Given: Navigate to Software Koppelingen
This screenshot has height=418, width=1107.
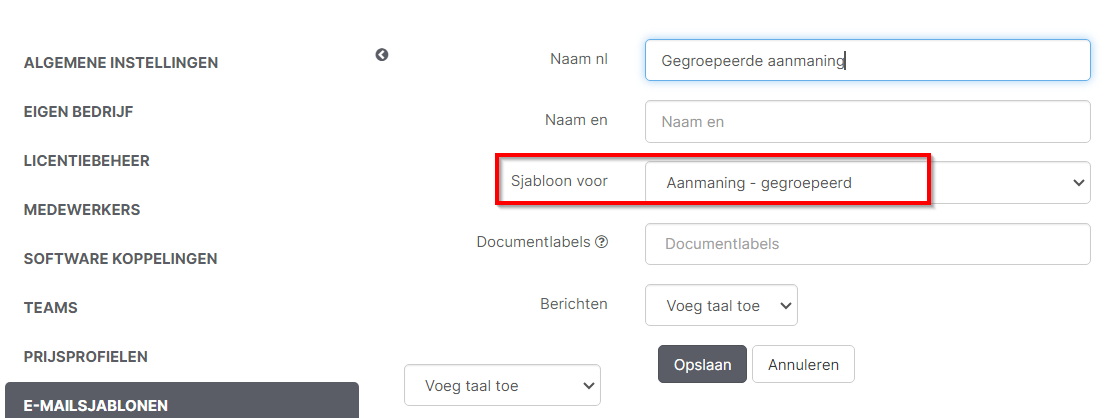Looking at the screenshot, I should pos(121,259).
